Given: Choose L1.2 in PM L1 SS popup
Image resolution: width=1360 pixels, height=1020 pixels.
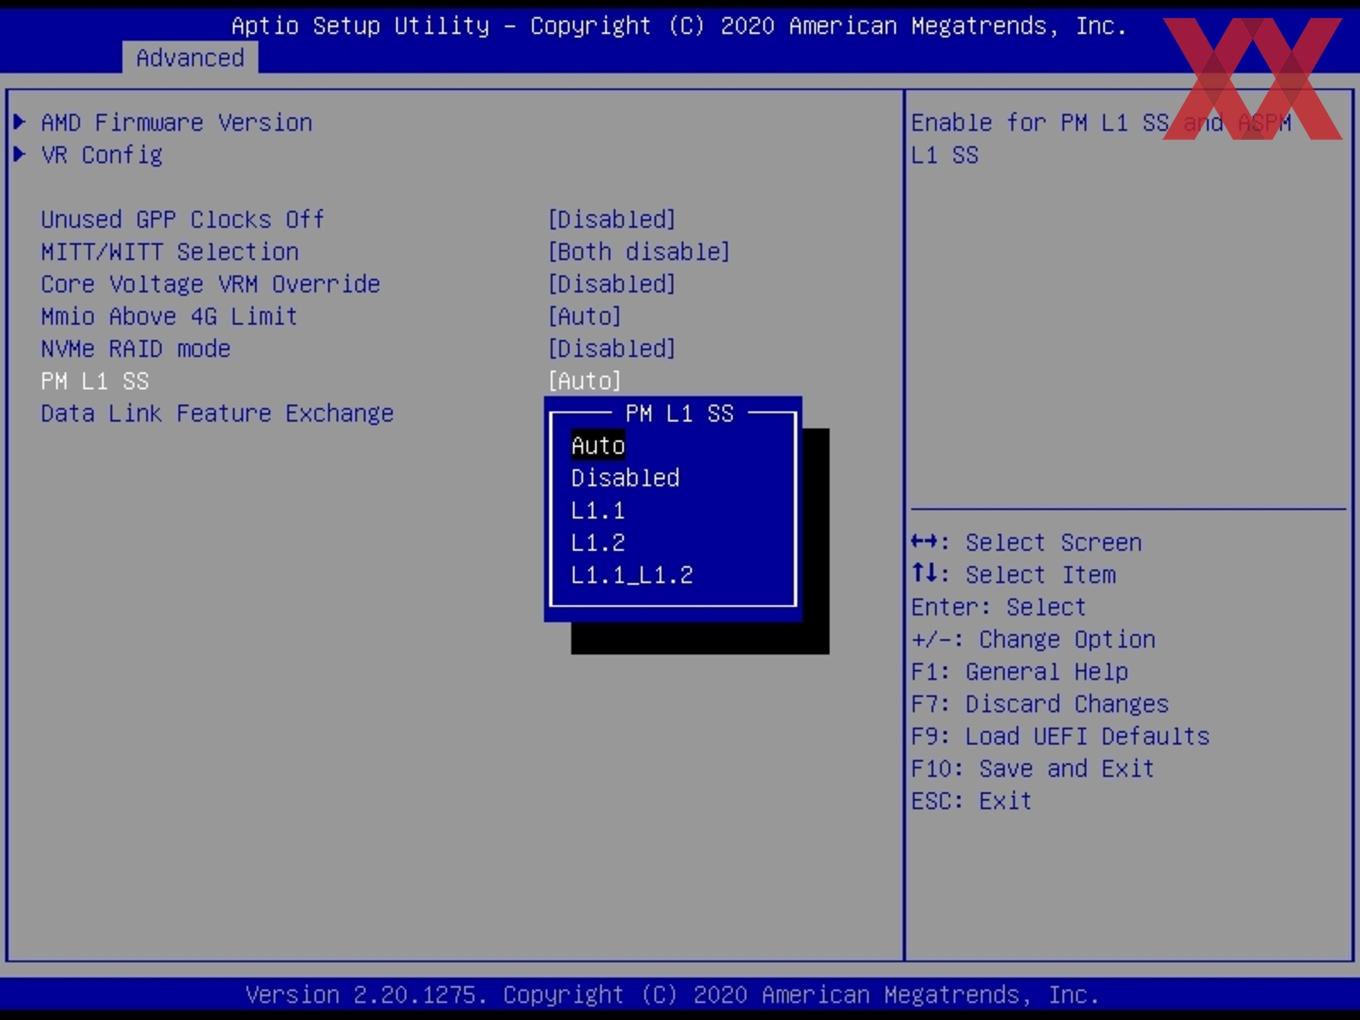Looking at the screenshot, I should point(598,542).
